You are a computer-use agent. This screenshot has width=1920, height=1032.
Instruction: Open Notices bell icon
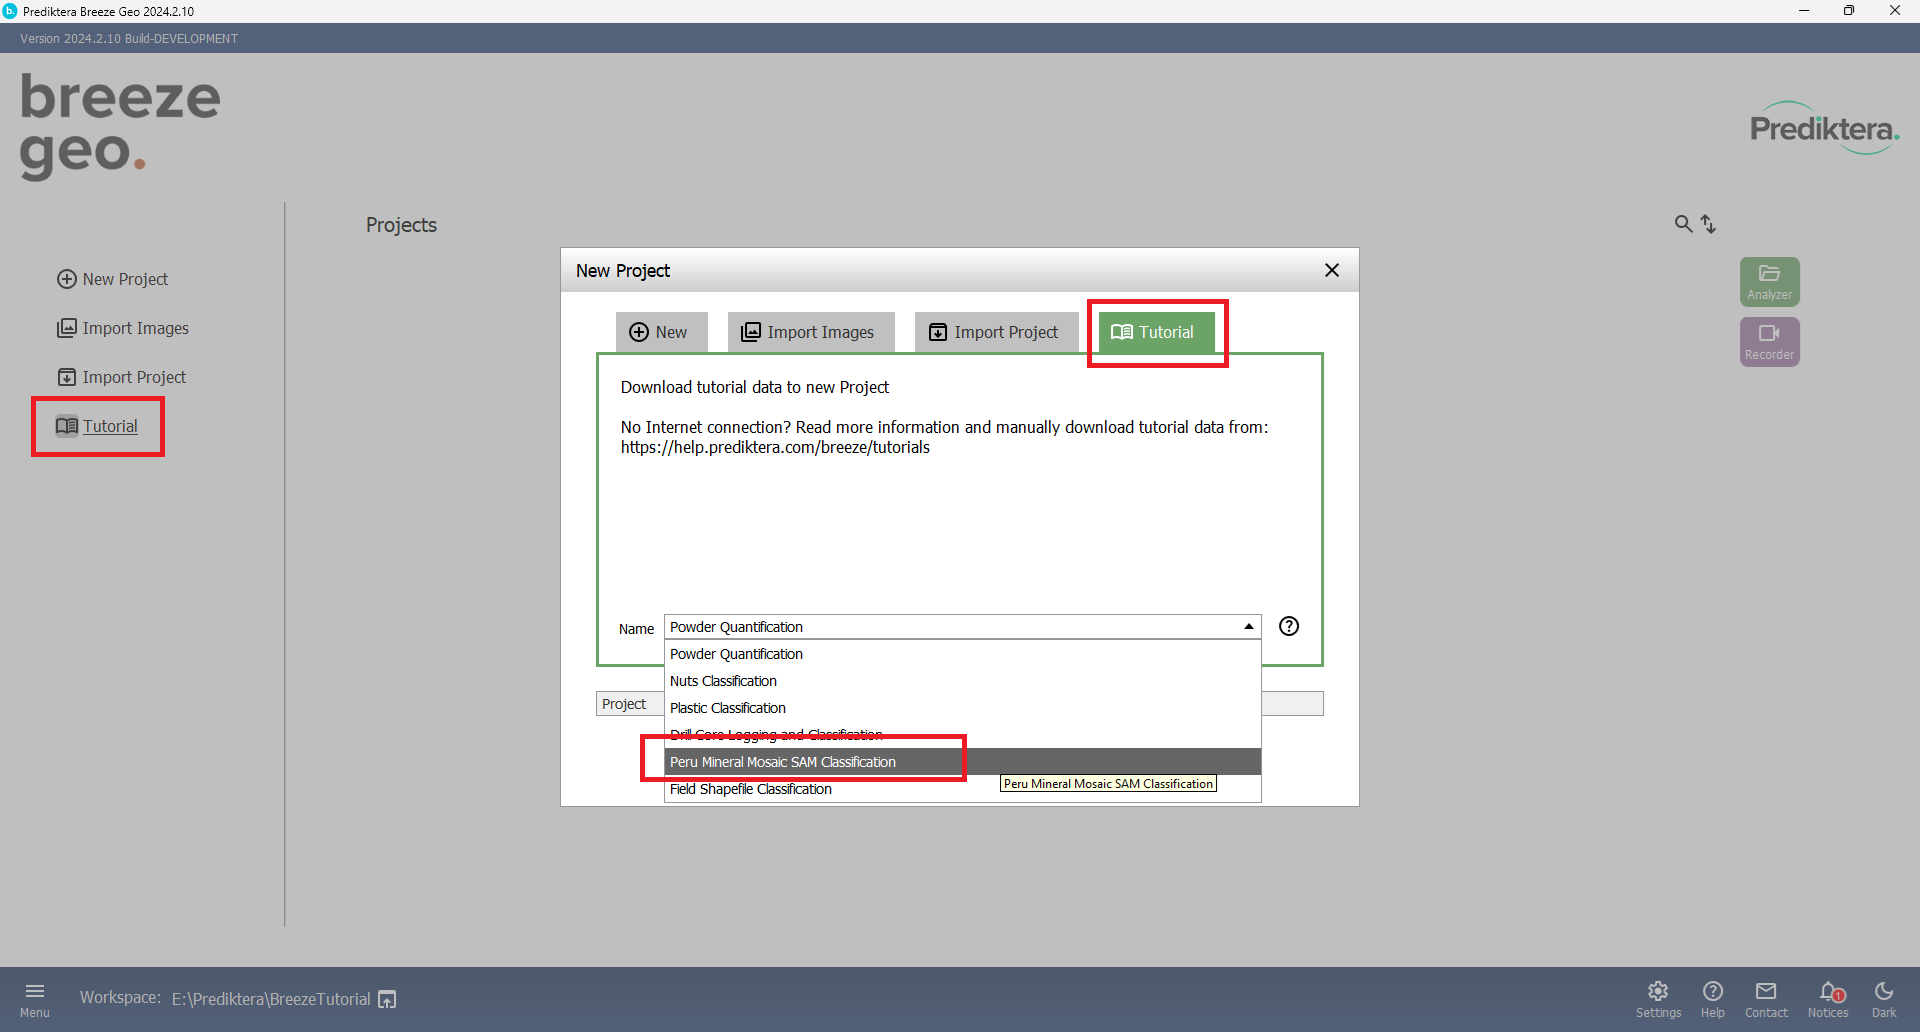[x=1828, y=998]
